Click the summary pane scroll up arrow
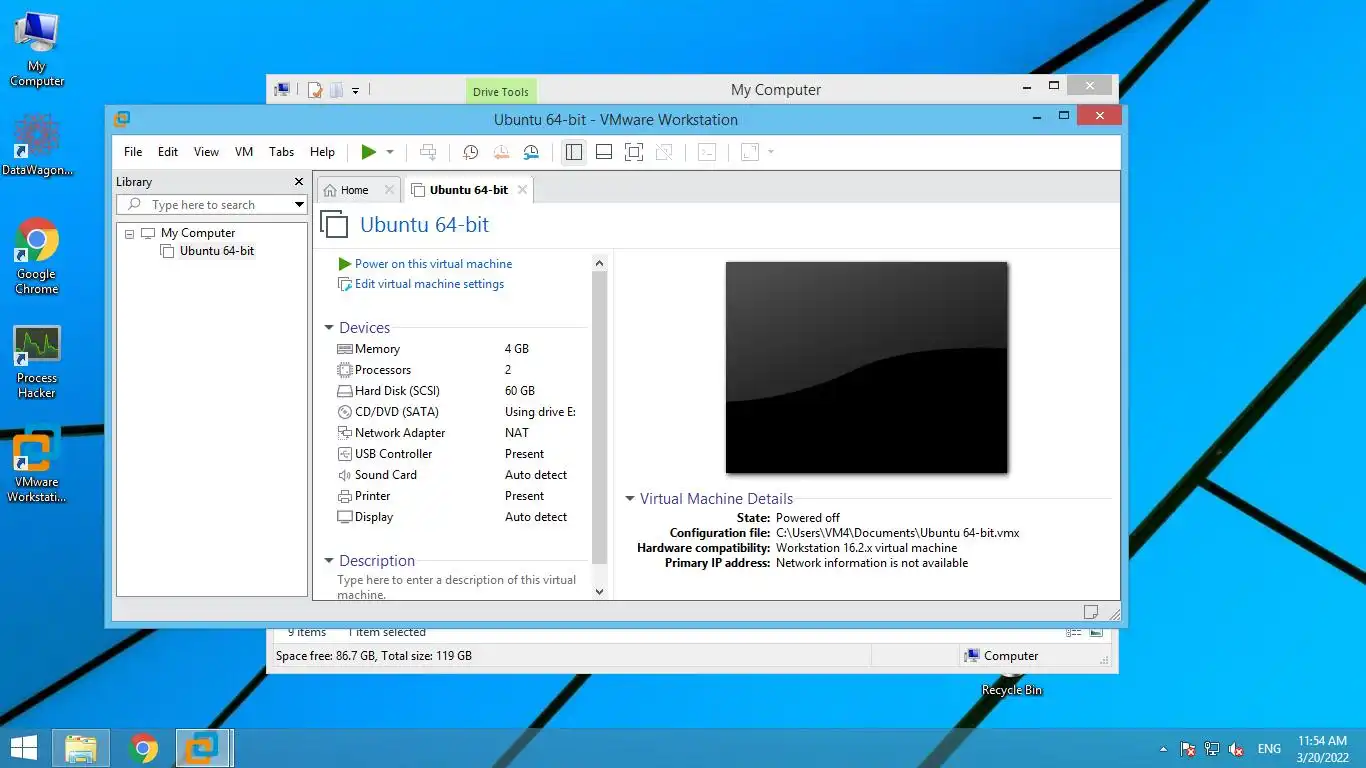Image resolution: width=1366 pixels, height=768 pixels. click(600, 263)
